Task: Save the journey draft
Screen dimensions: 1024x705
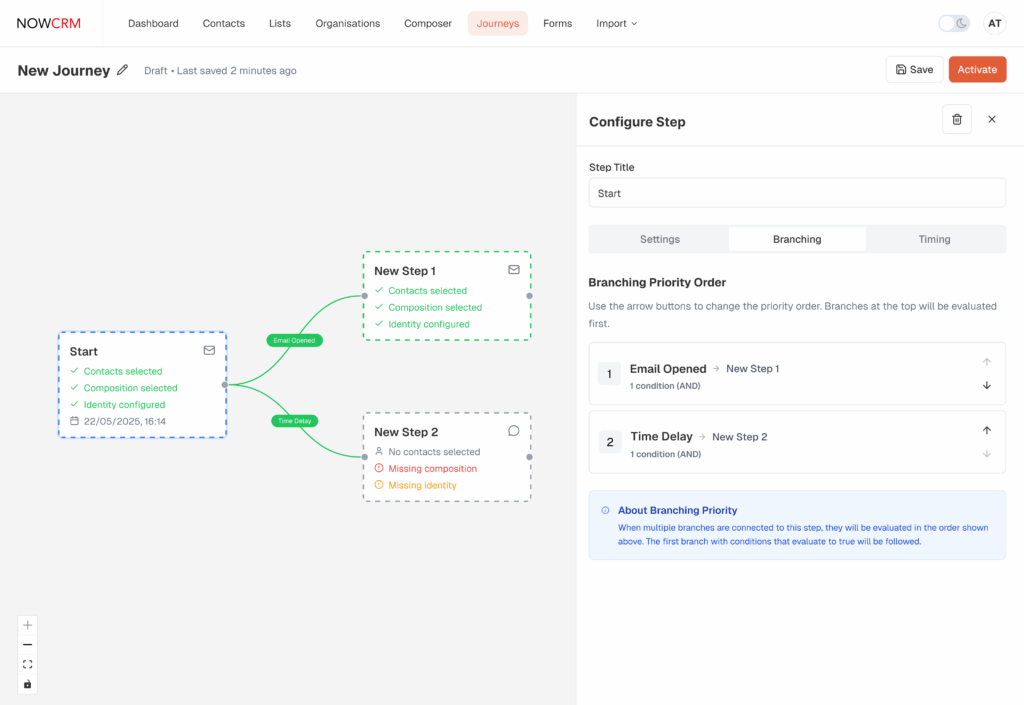Action: tap(914, 69)
